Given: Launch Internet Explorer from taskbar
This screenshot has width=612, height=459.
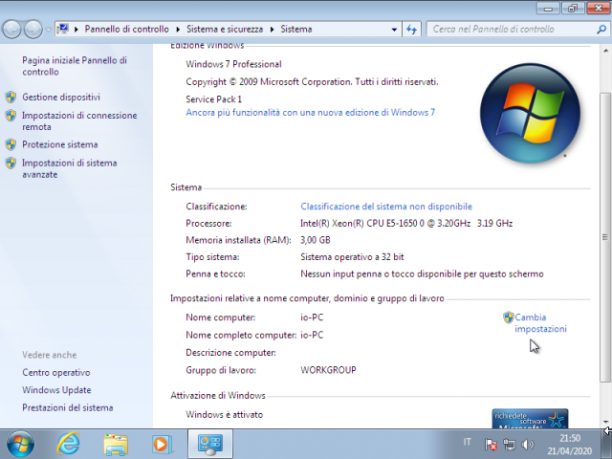Looking at the screenshot, I should [68, 444].
